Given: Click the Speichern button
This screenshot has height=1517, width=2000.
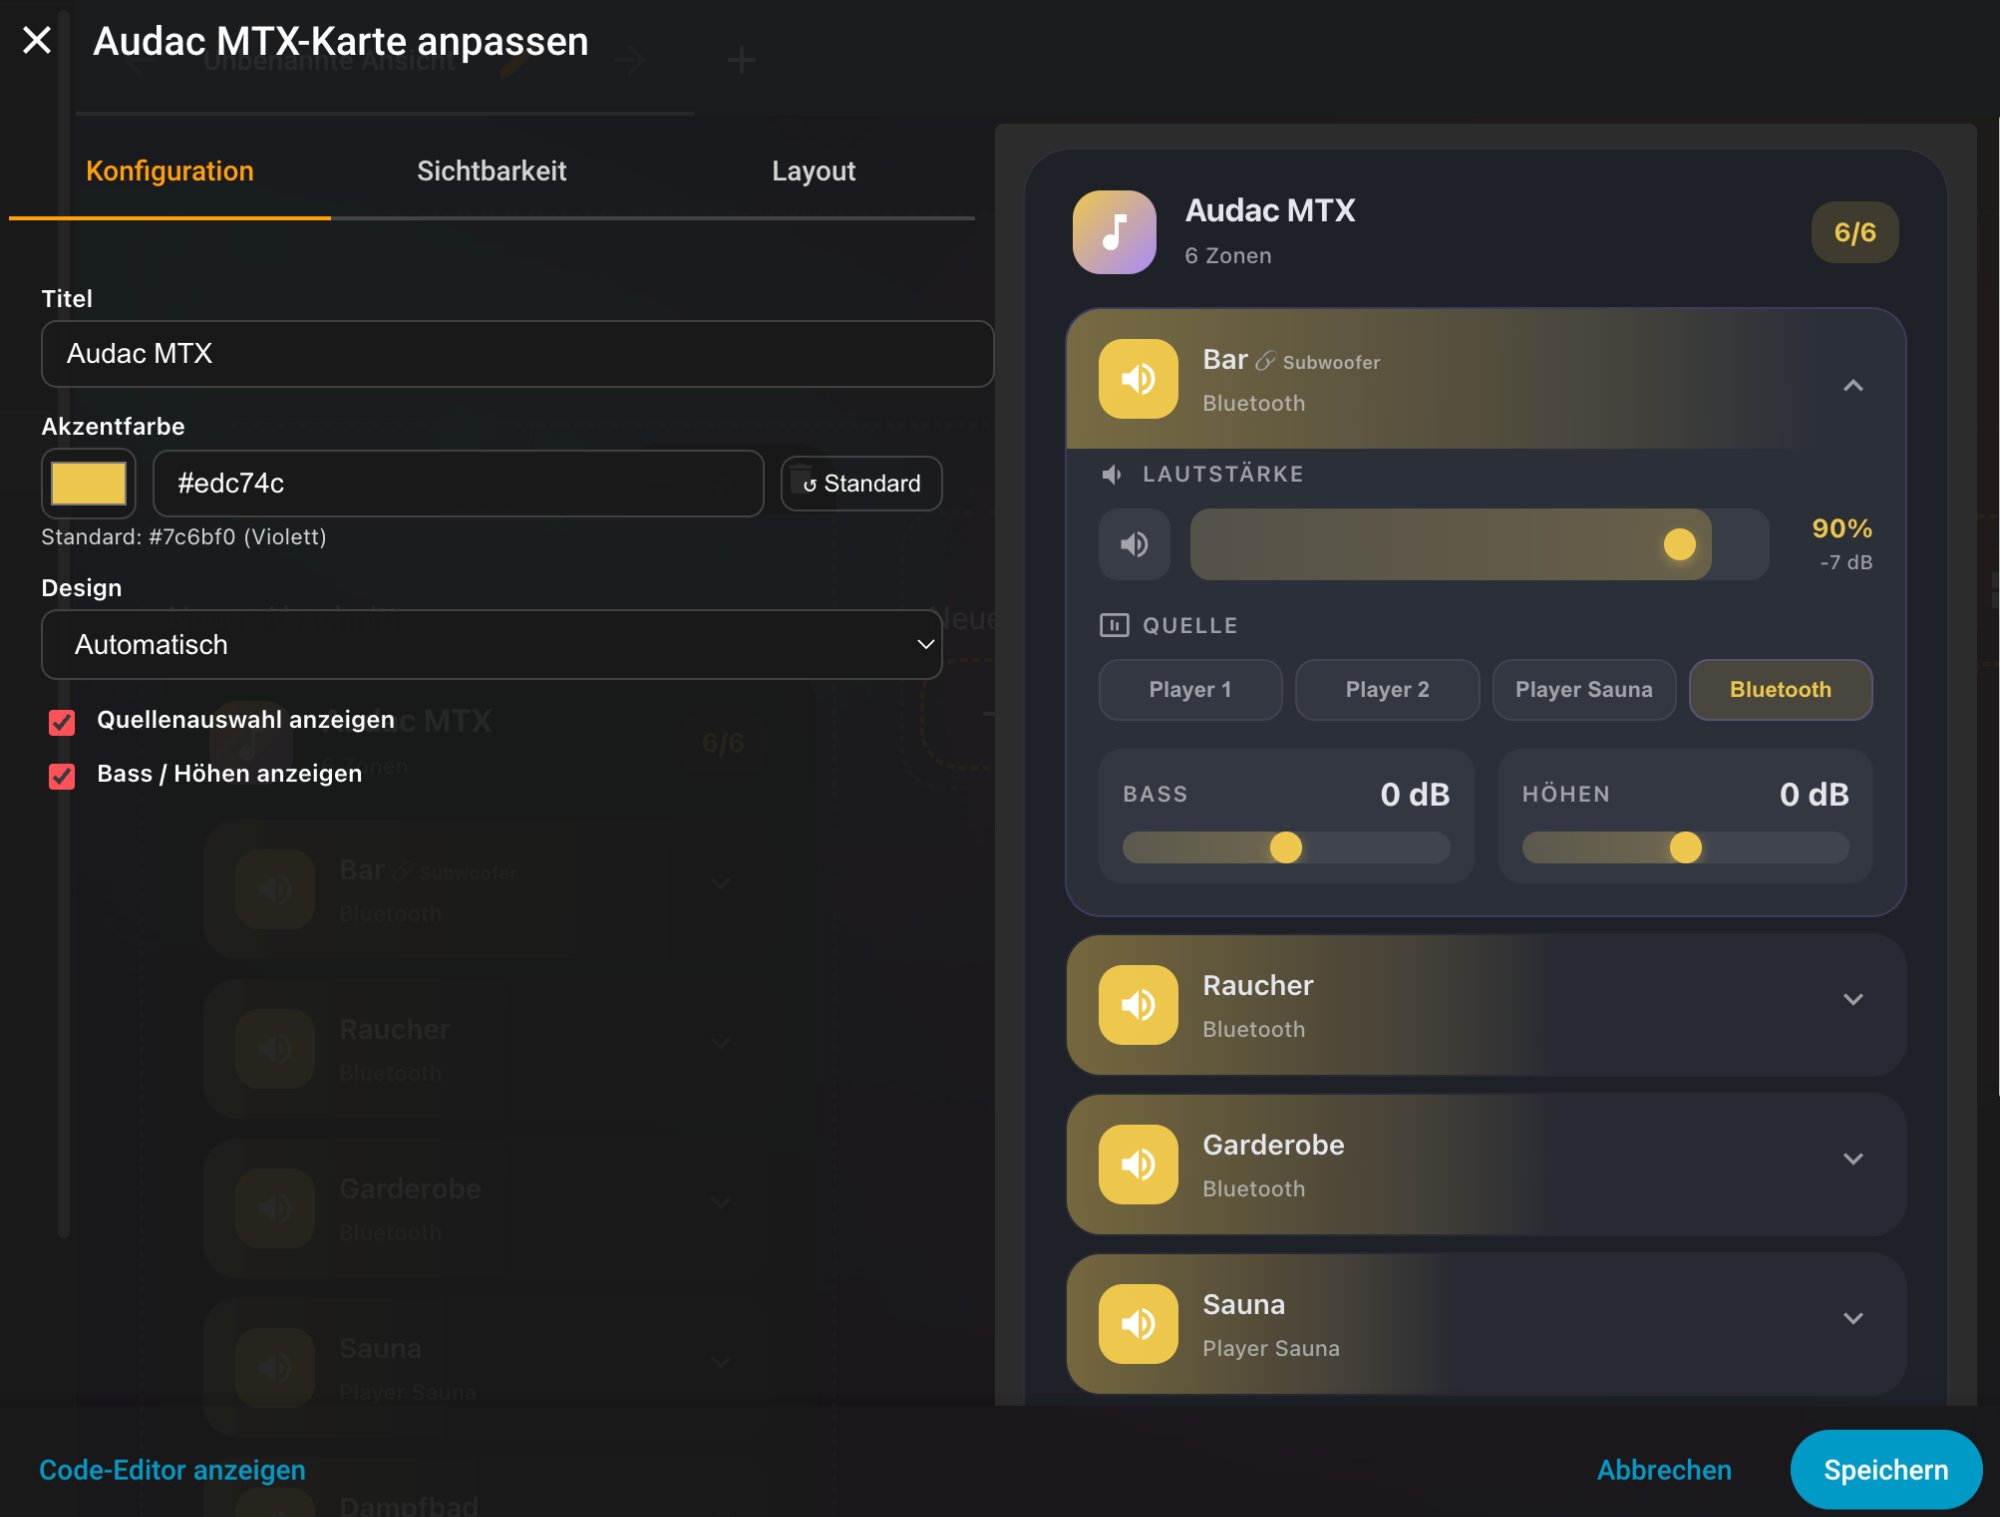Looking at the screenshot, I should click(x=1885, y=1469).
